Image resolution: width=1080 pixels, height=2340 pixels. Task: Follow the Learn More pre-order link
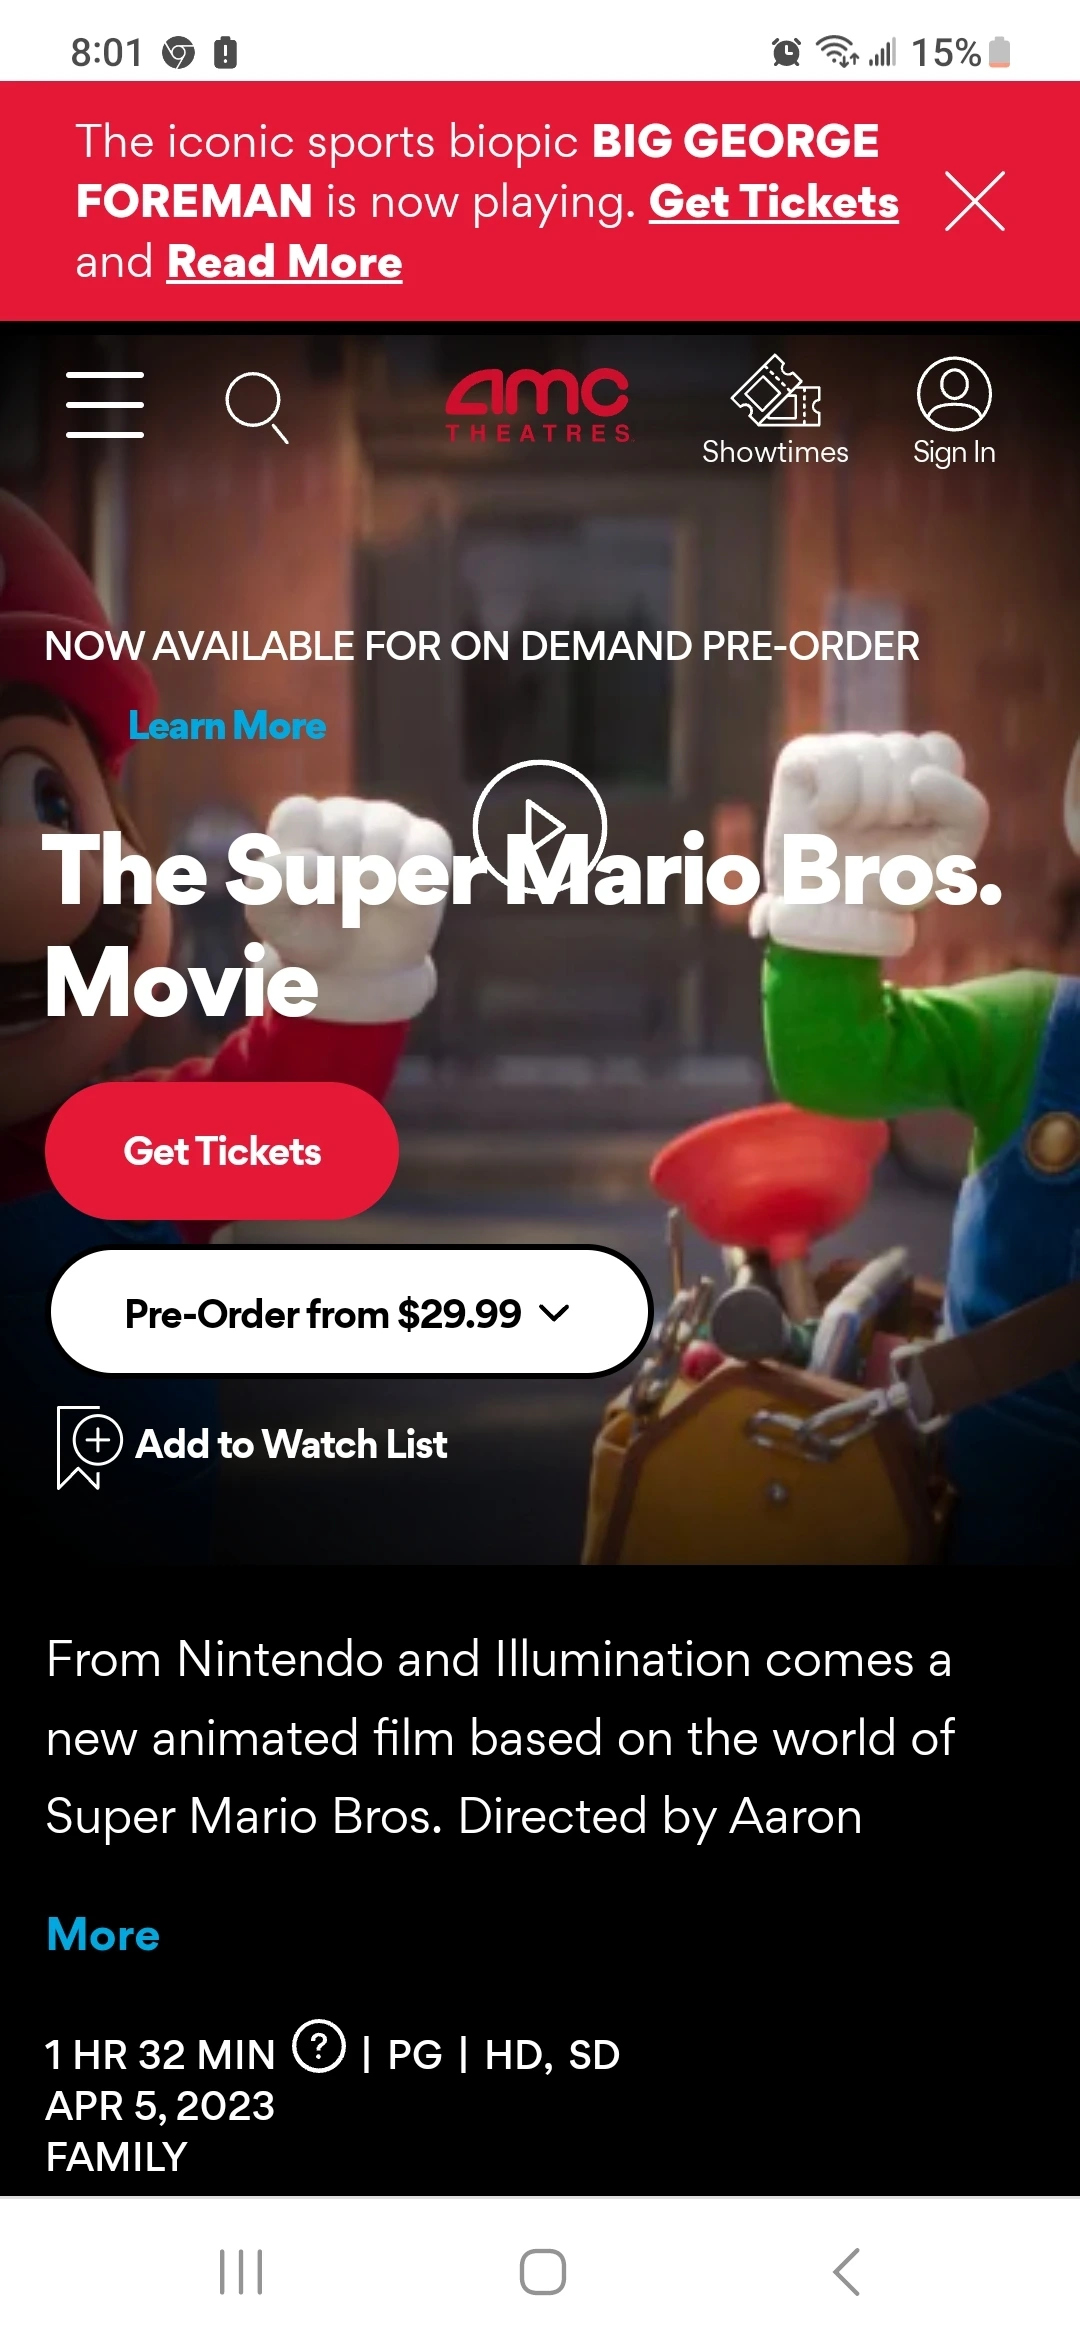point(227,726)
